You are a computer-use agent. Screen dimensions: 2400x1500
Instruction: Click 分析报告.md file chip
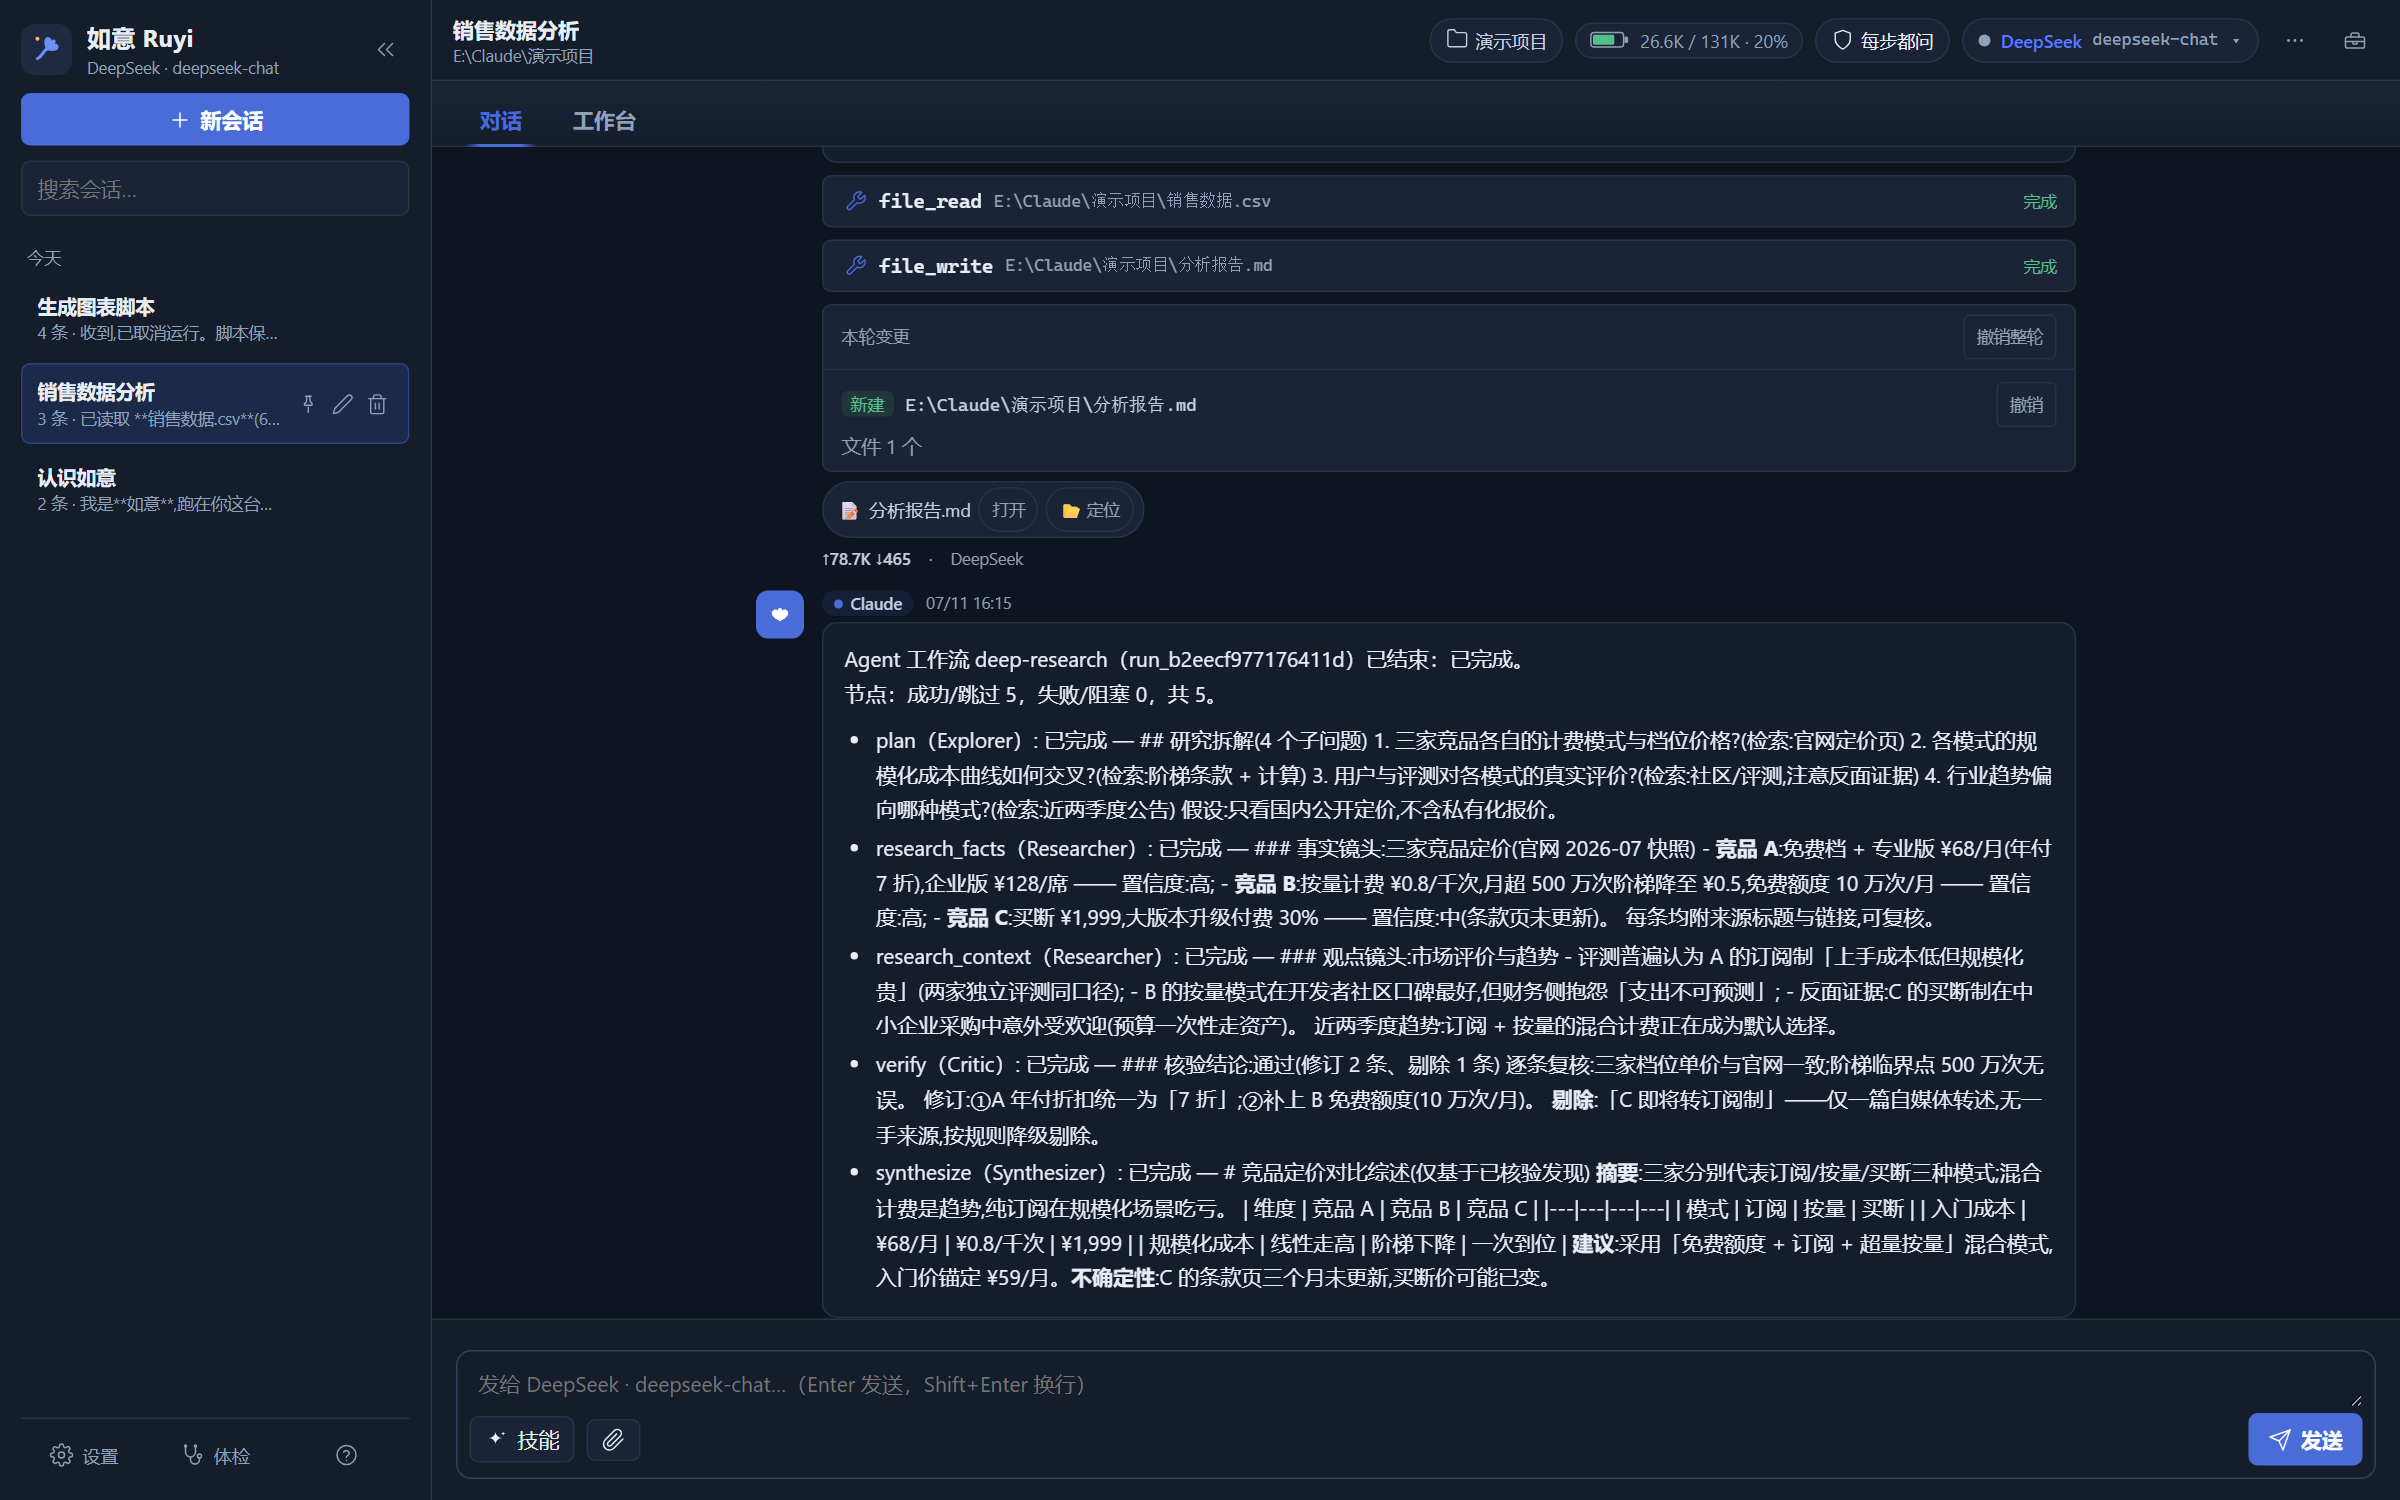click(x=905, y=511)
